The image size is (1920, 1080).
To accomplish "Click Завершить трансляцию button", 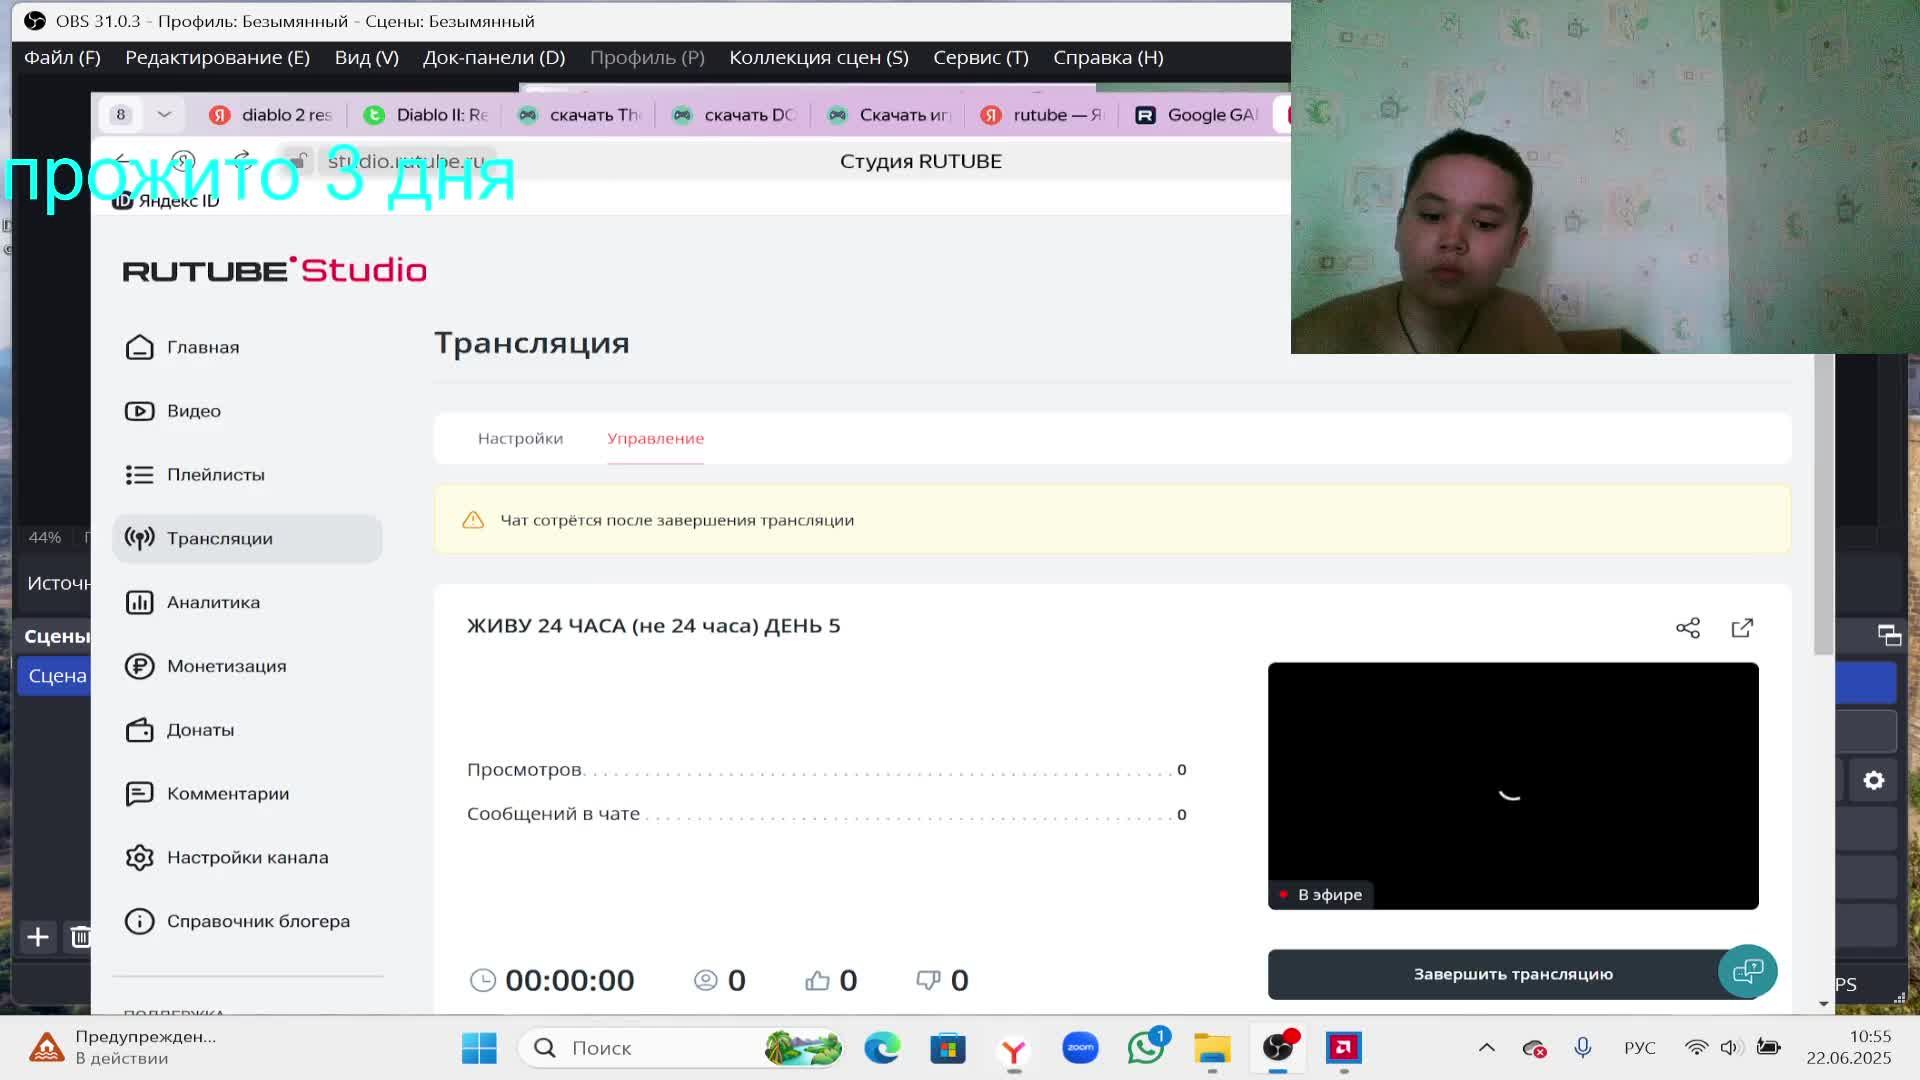I will (x=1512, y=974).
